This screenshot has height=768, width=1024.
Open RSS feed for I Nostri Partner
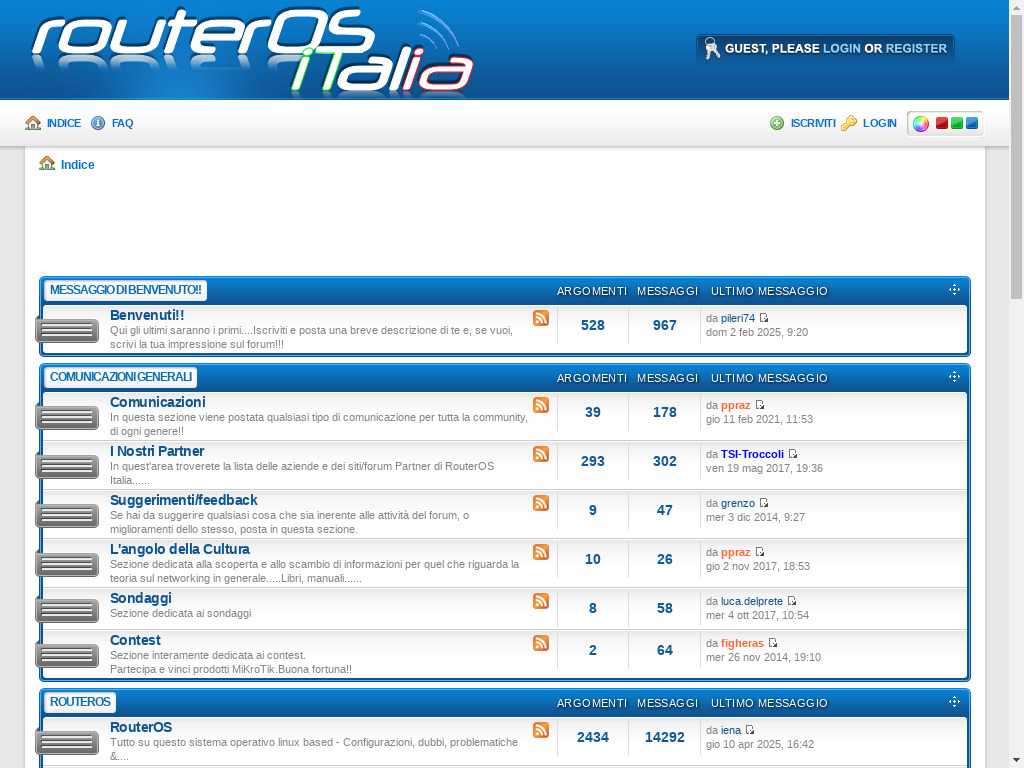click(x=541, y=454)
